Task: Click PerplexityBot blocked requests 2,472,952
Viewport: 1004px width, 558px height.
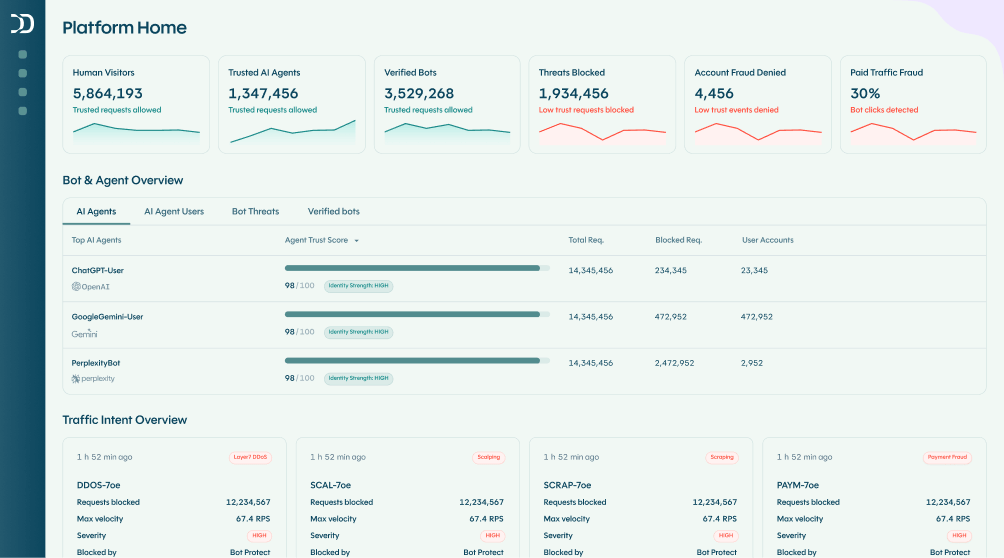Action: point(674,363)
